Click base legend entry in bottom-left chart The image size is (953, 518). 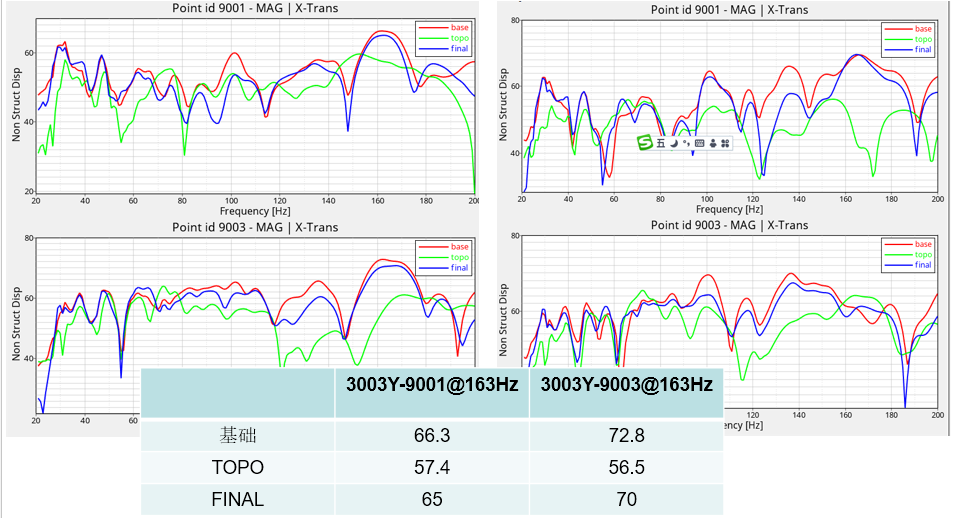tap(444, 246)
